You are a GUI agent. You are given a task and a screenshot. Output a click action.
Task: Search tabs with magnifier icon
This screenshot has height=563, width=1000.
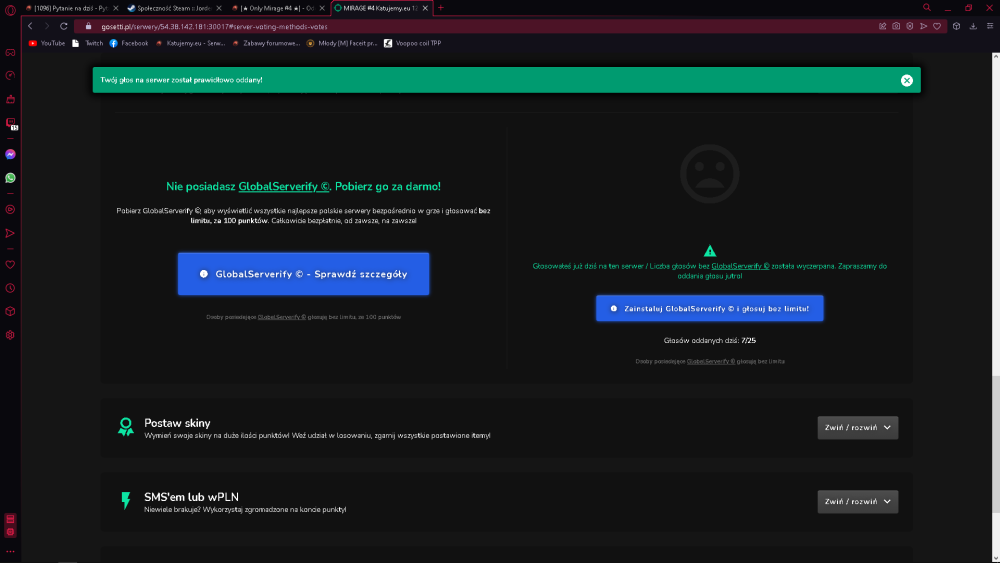coord(927,8)
